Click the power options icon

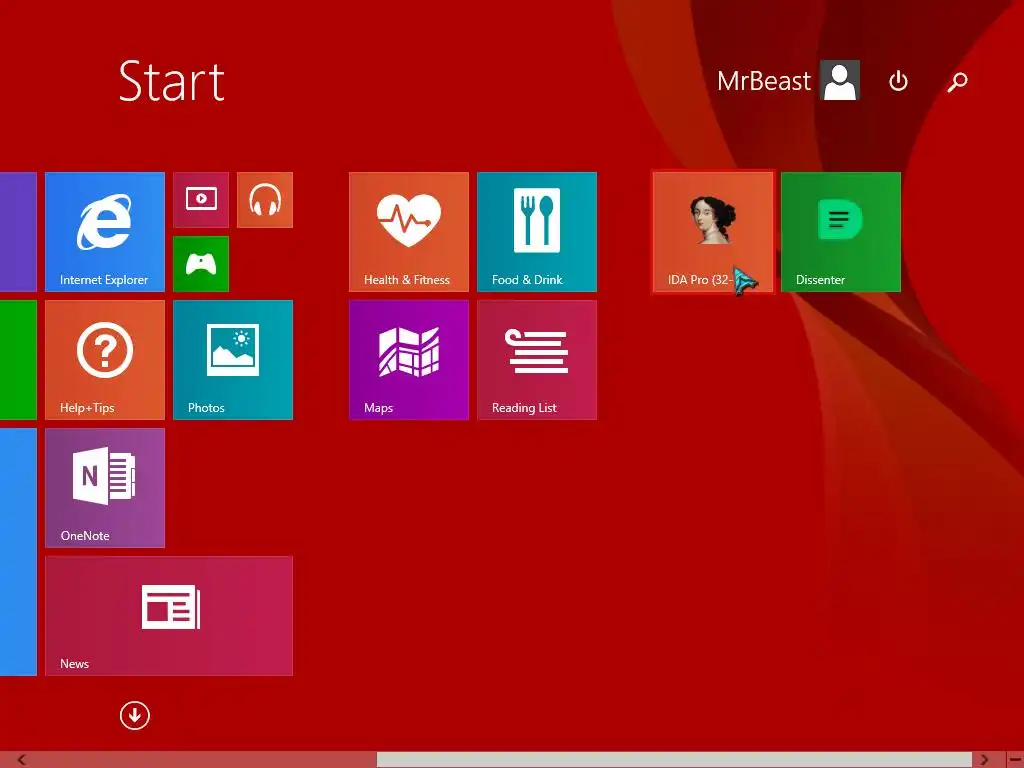pyautogui.click(x=899, y=81)
